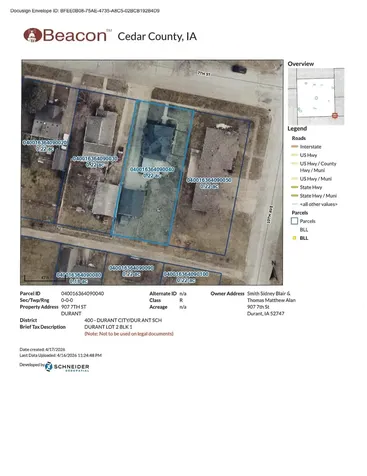Click the parked car on 7th St

[x=239, y=69]
